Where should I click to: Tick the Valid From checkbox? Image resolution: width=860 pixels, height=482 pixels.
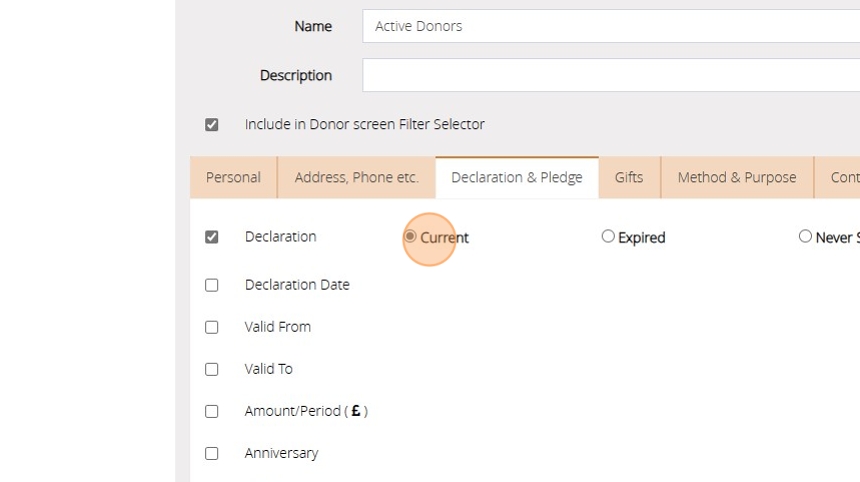(212, 327)
